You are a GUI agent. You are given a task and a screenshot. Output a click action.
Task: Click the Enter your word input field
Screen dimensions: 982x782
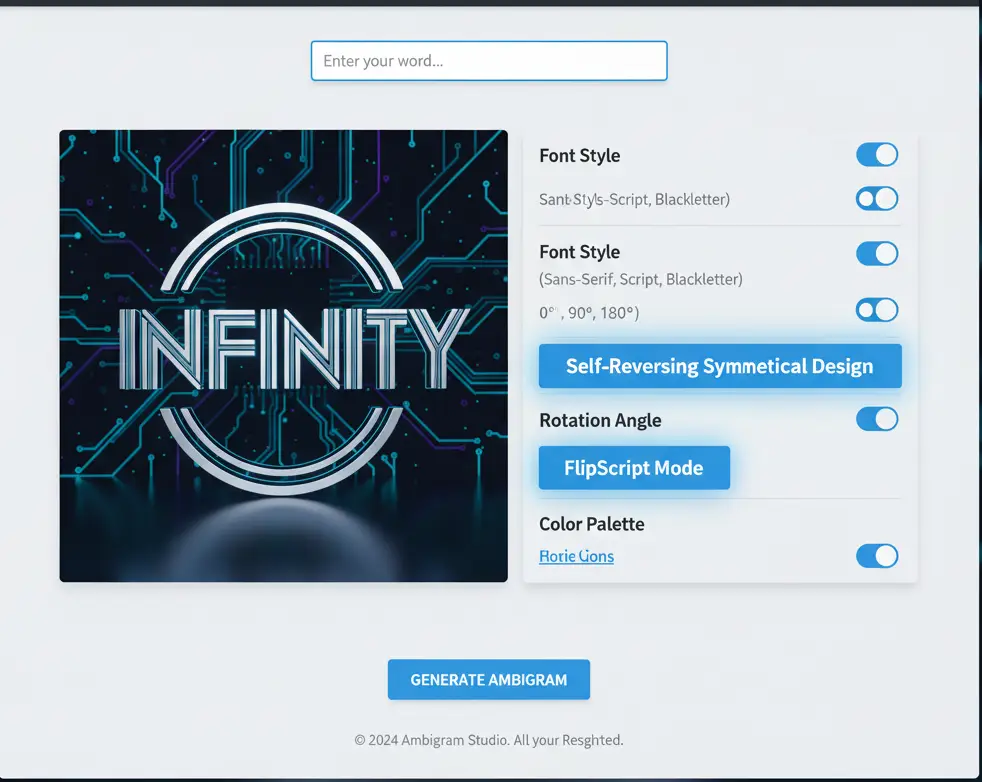pos(488,61)
